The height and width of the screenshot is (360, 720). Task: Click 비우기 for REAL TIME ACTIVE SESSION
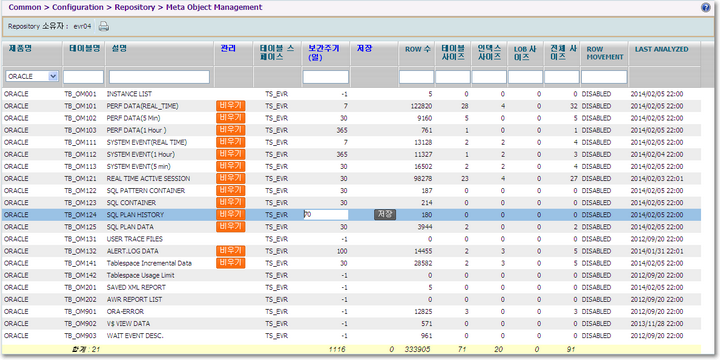pyautogui.click(x=231, y=178)
